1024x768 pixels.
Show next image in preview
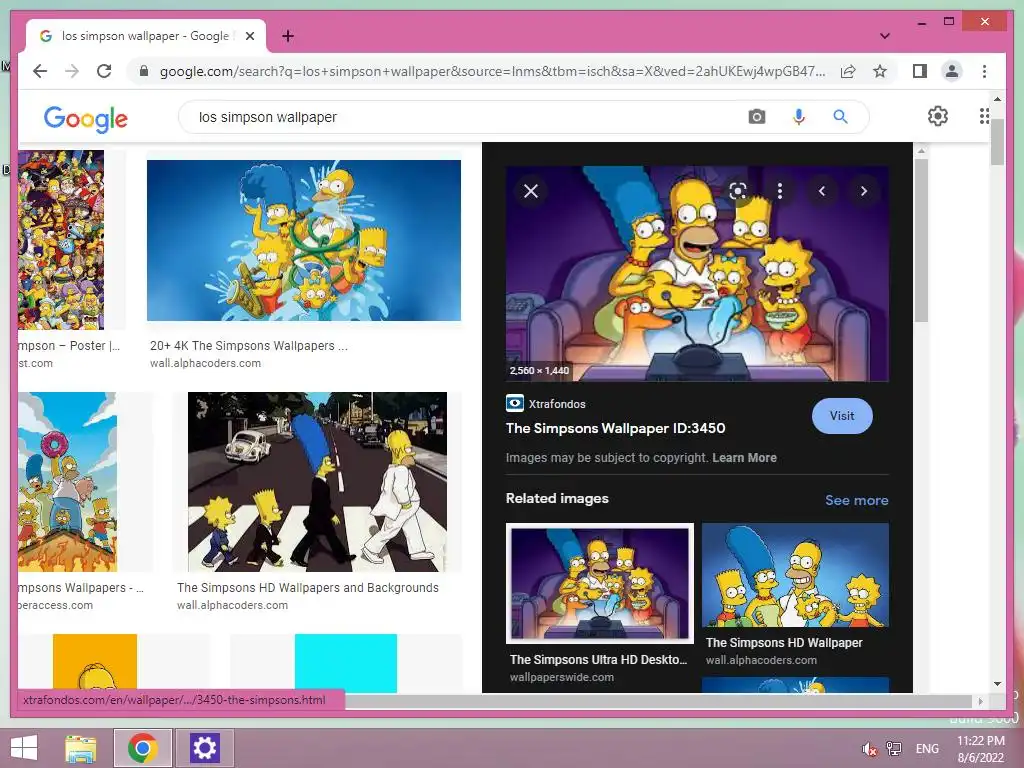[863, 191]
